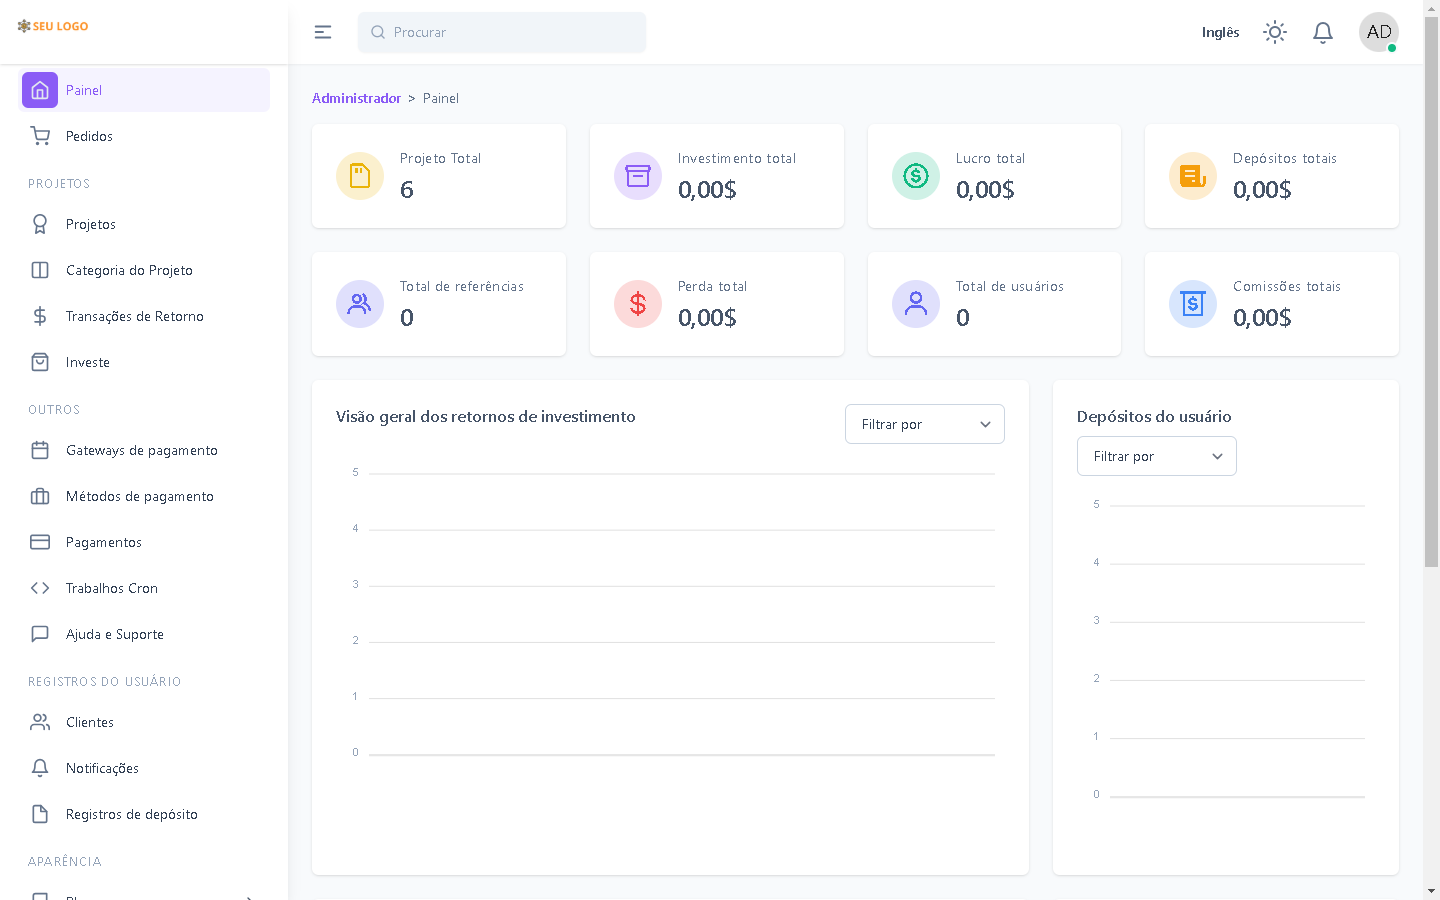Open Filtrar por dropdown under Depósitos do usuário

[1156, 456]
